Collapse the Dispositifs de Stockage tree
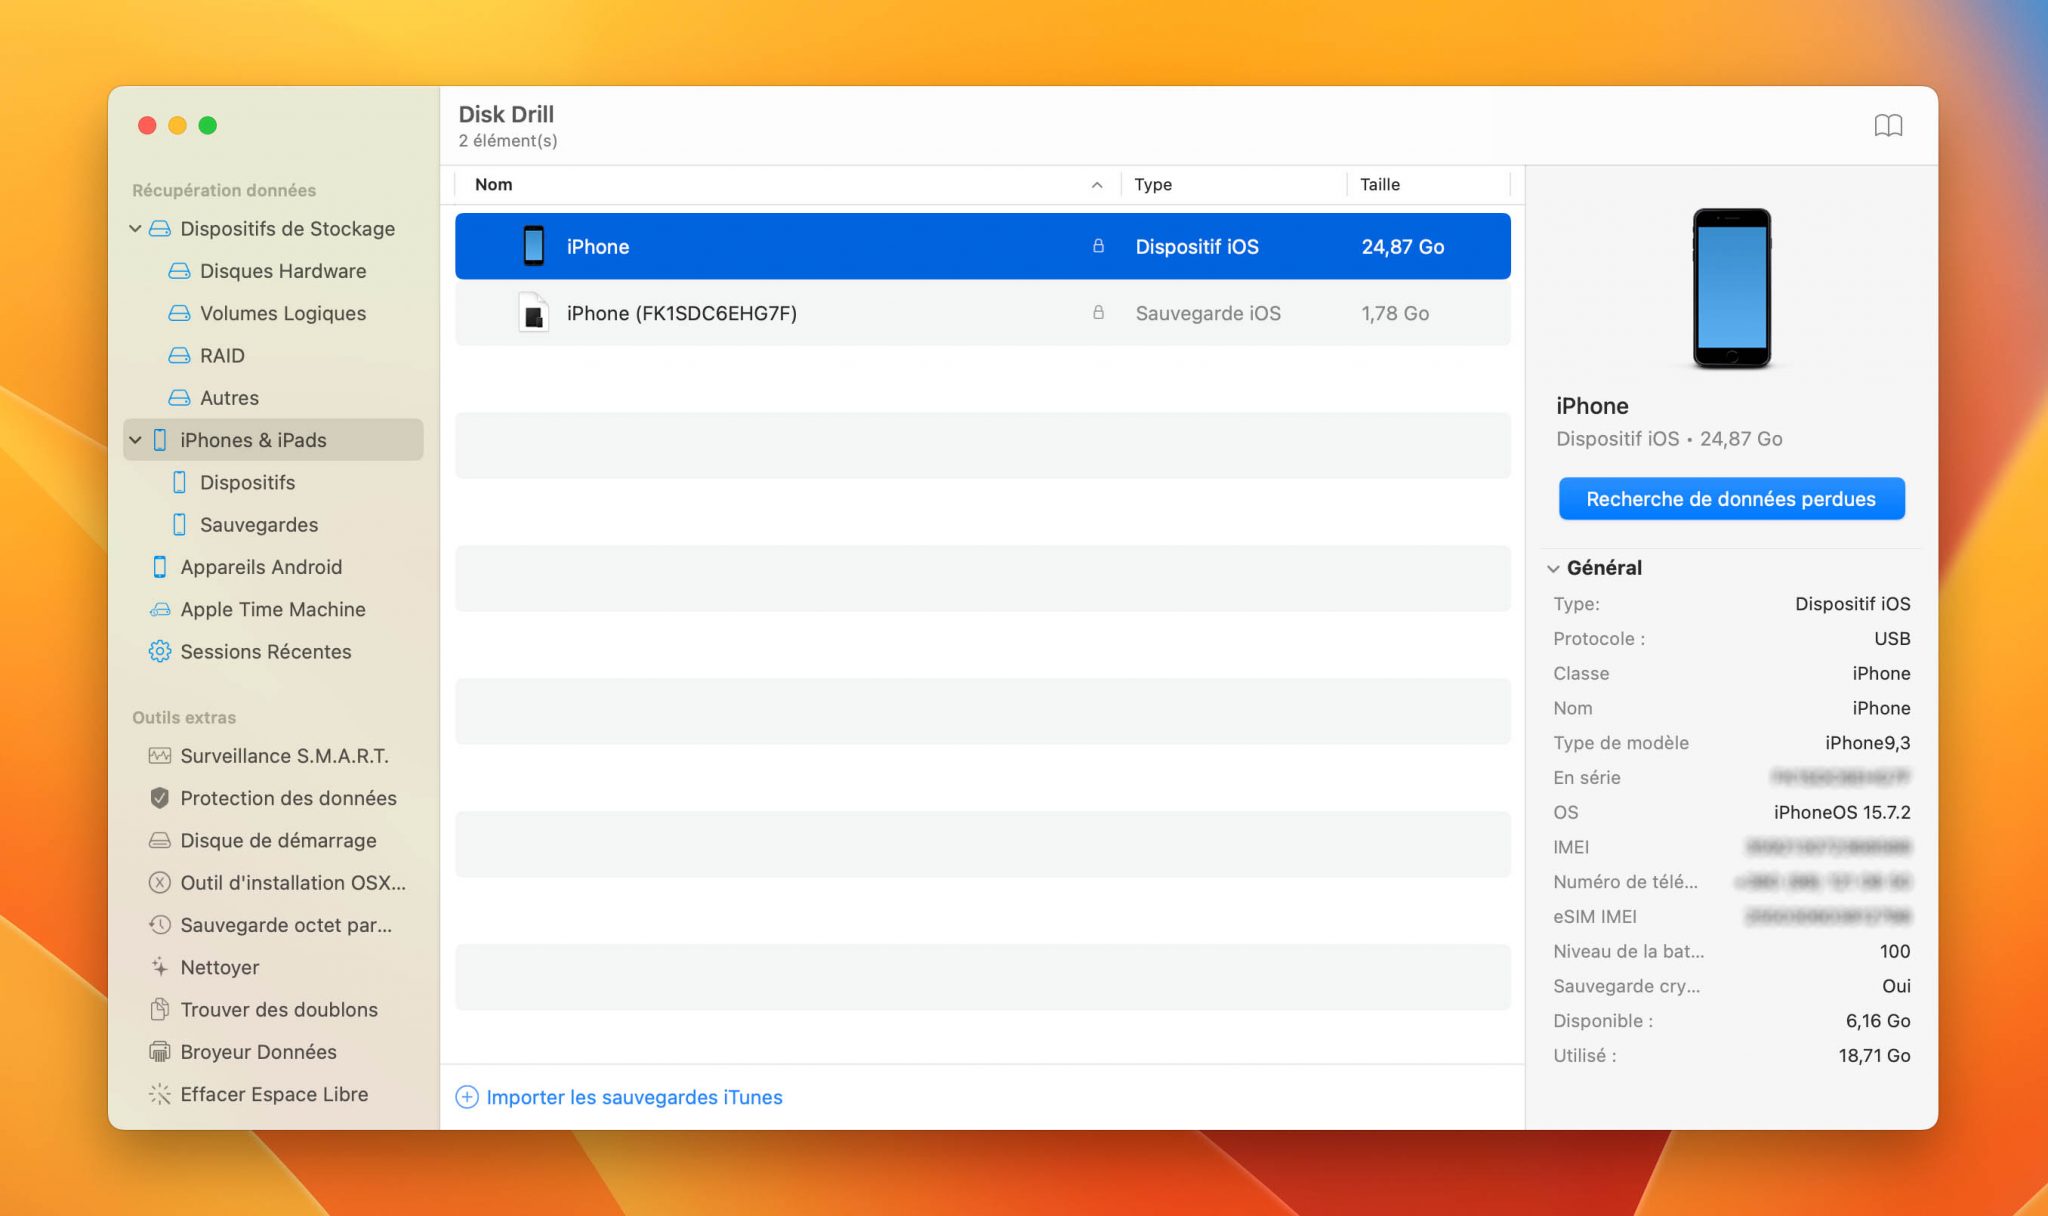This screenshot has width=2048, height=1216. tap(135, 229)
